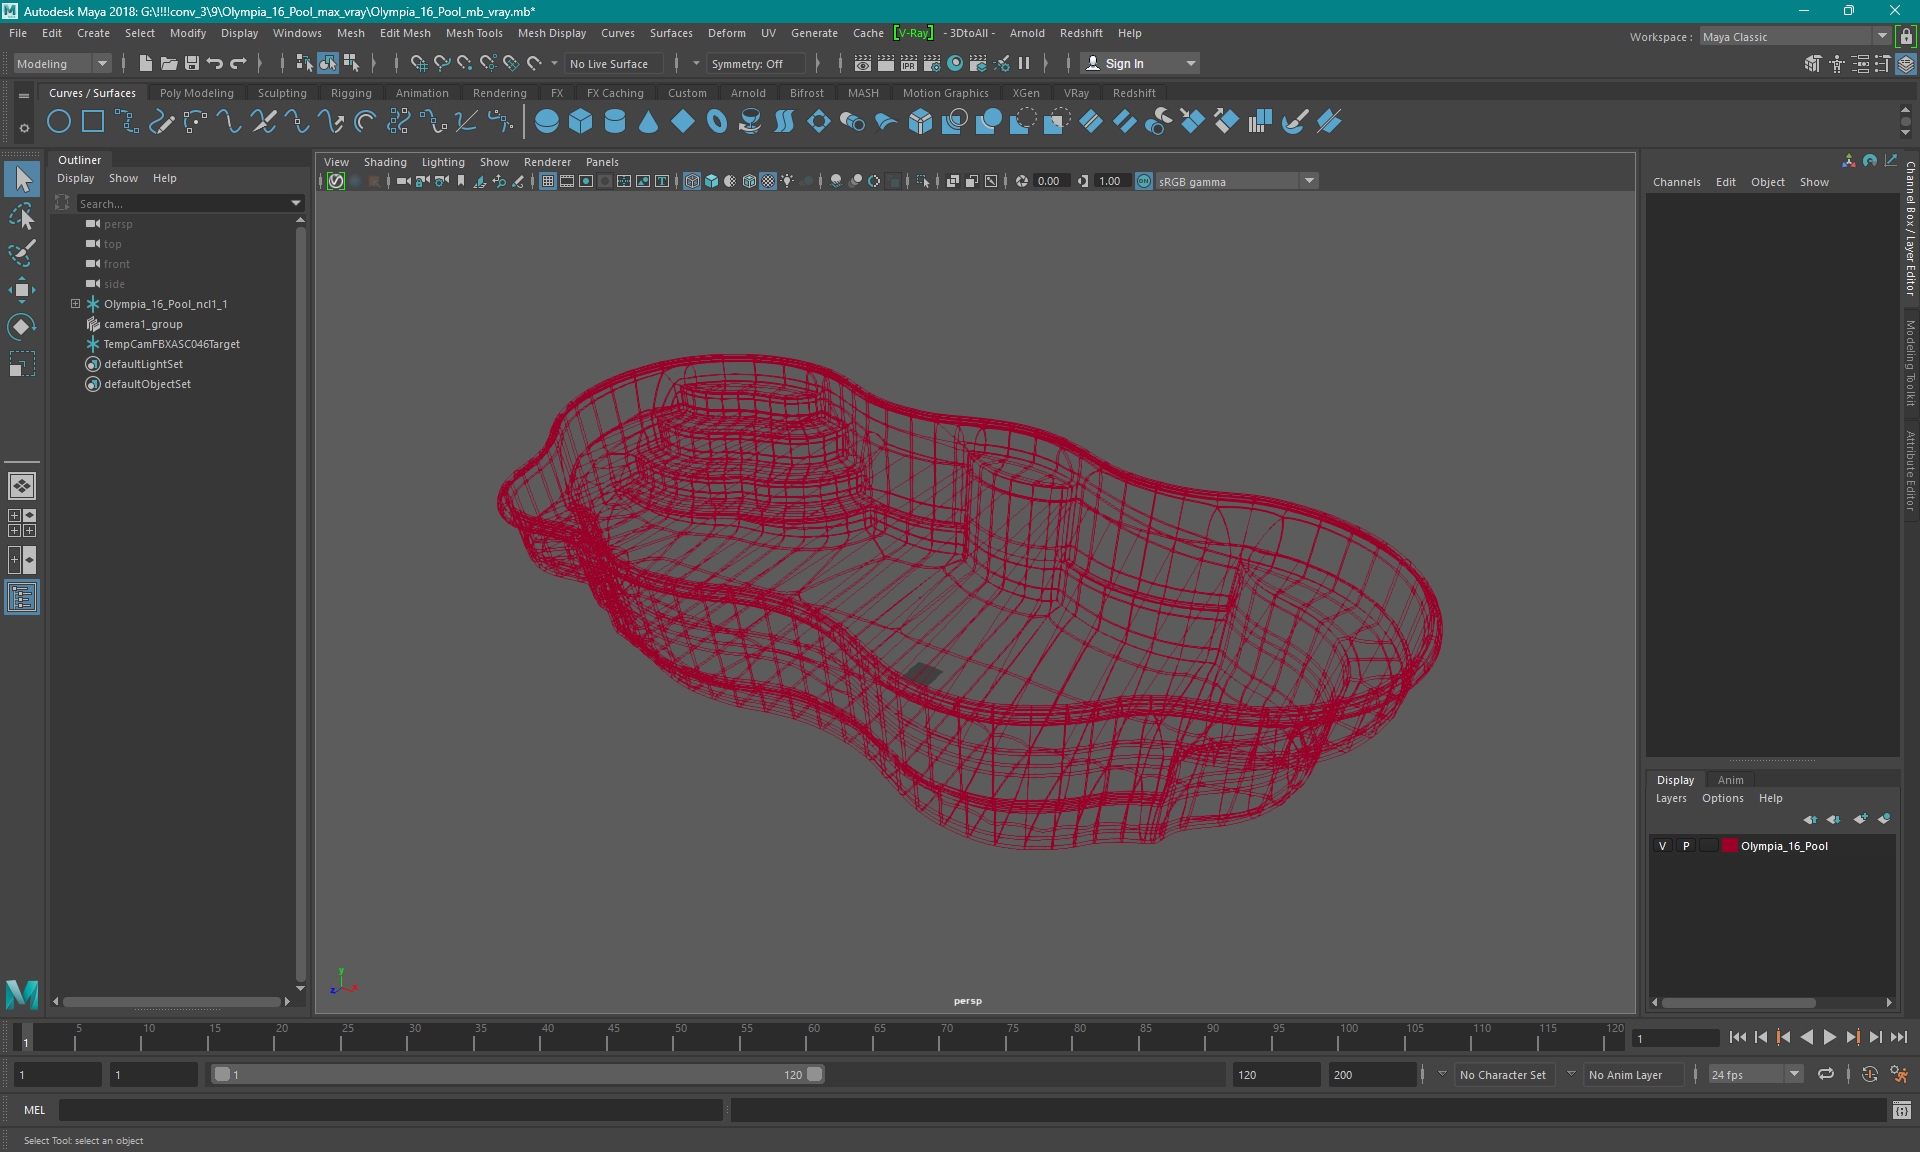Click sRGB gamma dropdown in viewport
The image size is (1920, 1152).
click(1227, 181)
